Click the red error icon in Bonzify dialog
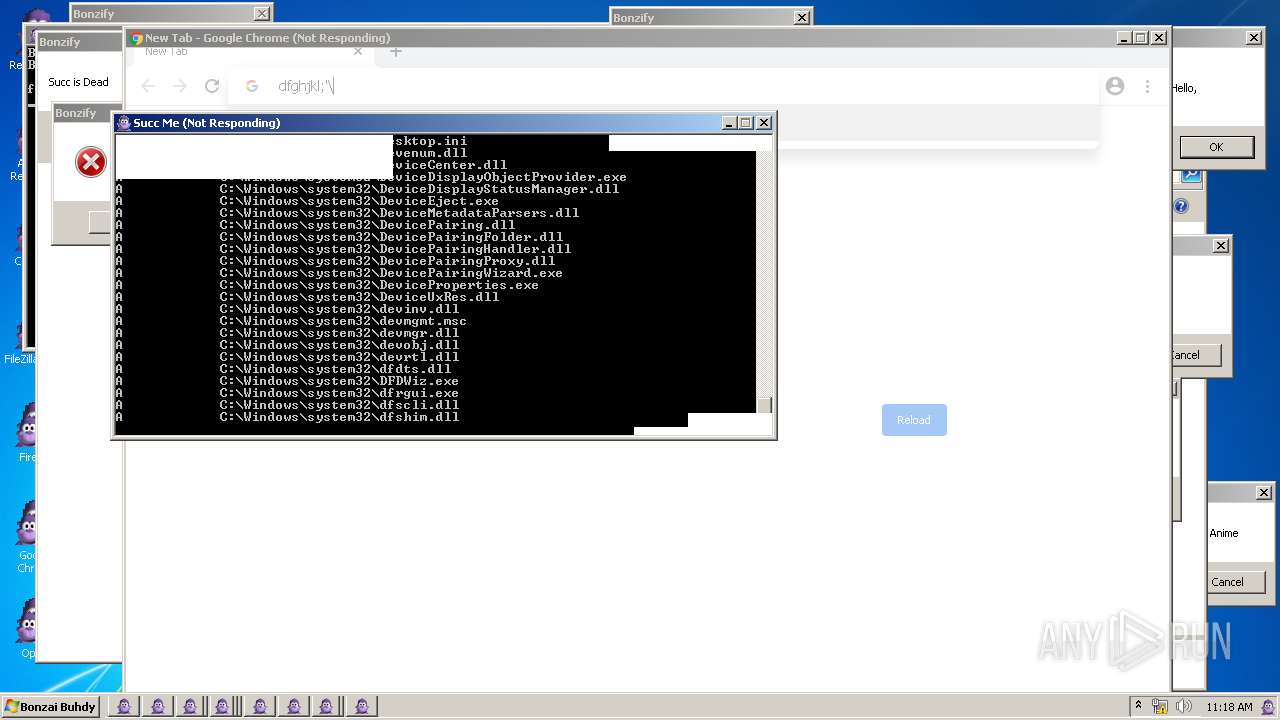The width and height of the screenshot is (1280, 720). pyautogui.click(x=91, y=162)
